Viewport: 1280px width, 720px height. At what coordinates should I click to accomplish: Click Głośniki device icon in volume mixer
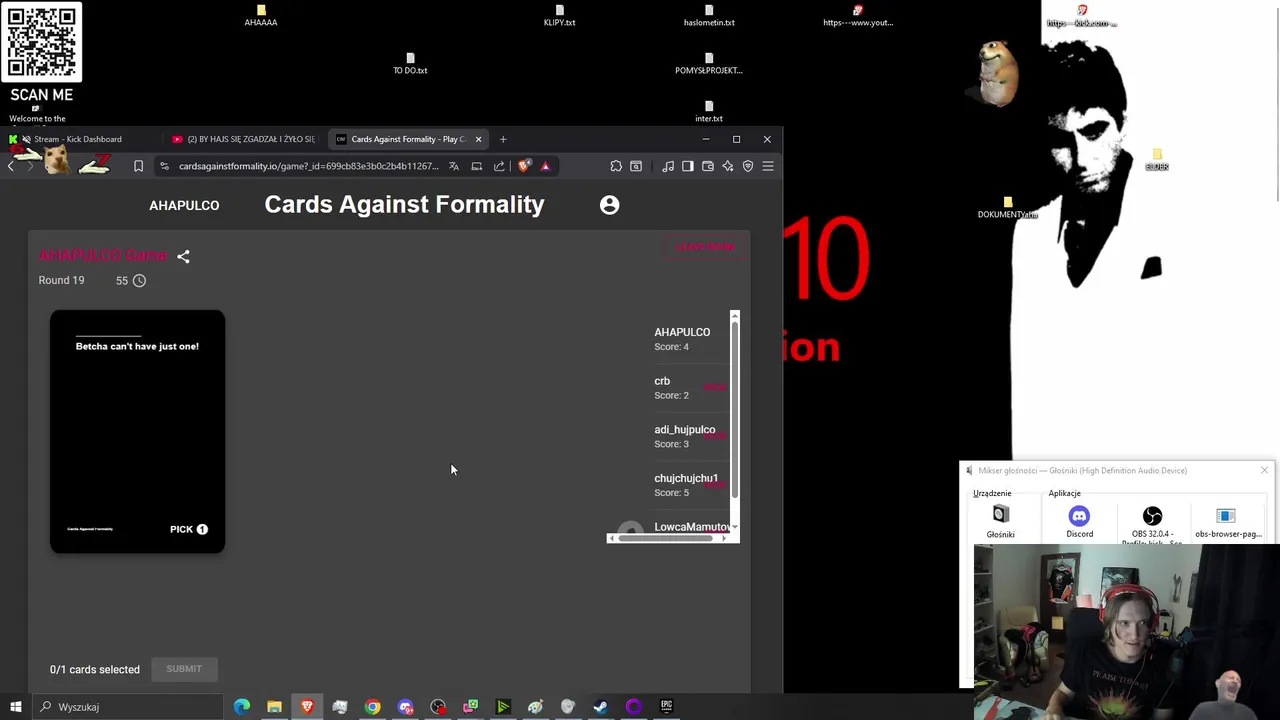click(1000, 515)
